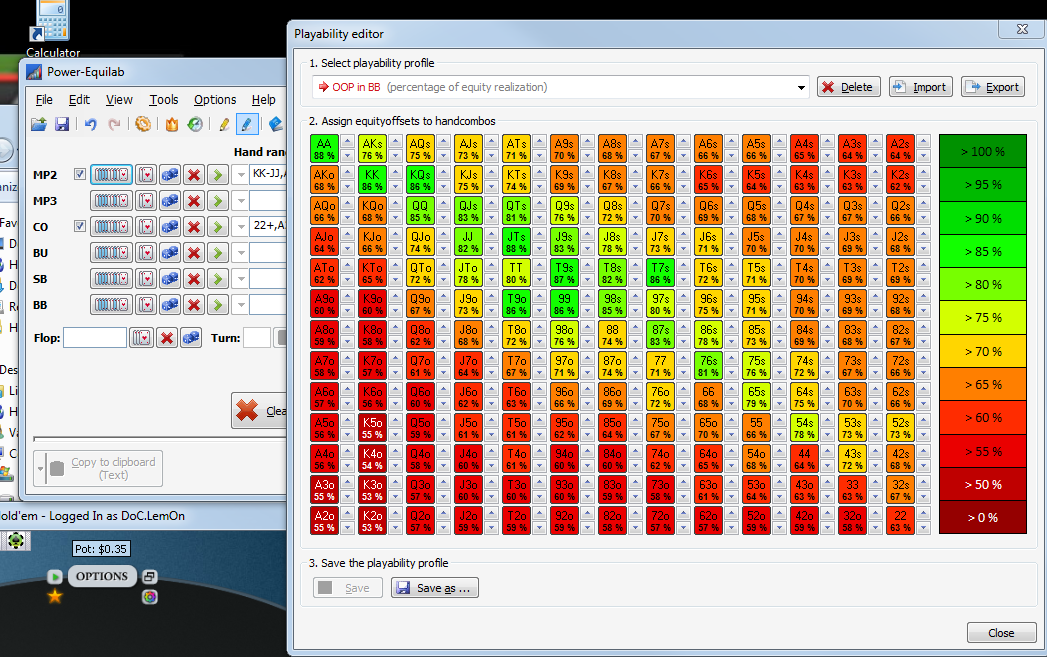Open BU hand range dropdown arrow
Screen dimensions: 1047x657
(x=241, y=253)
